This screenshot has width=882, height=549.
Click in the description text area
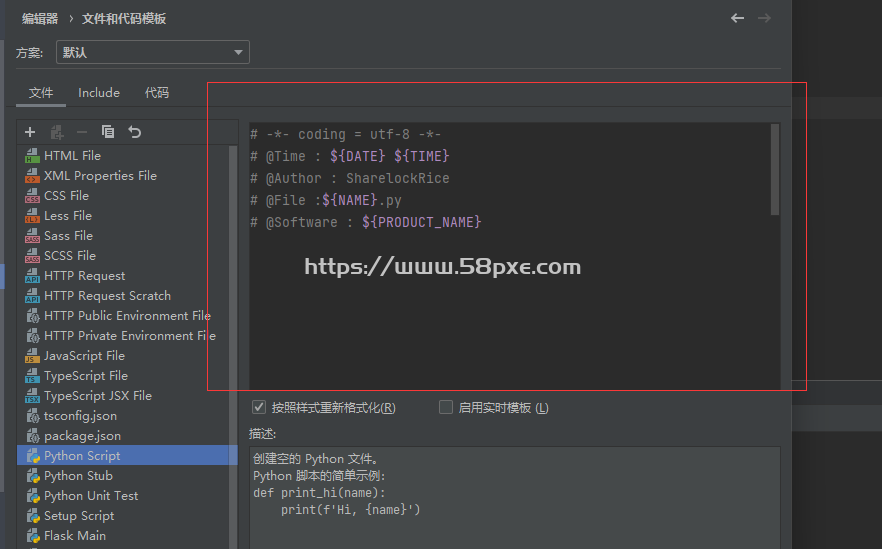(x=515, y=498)
